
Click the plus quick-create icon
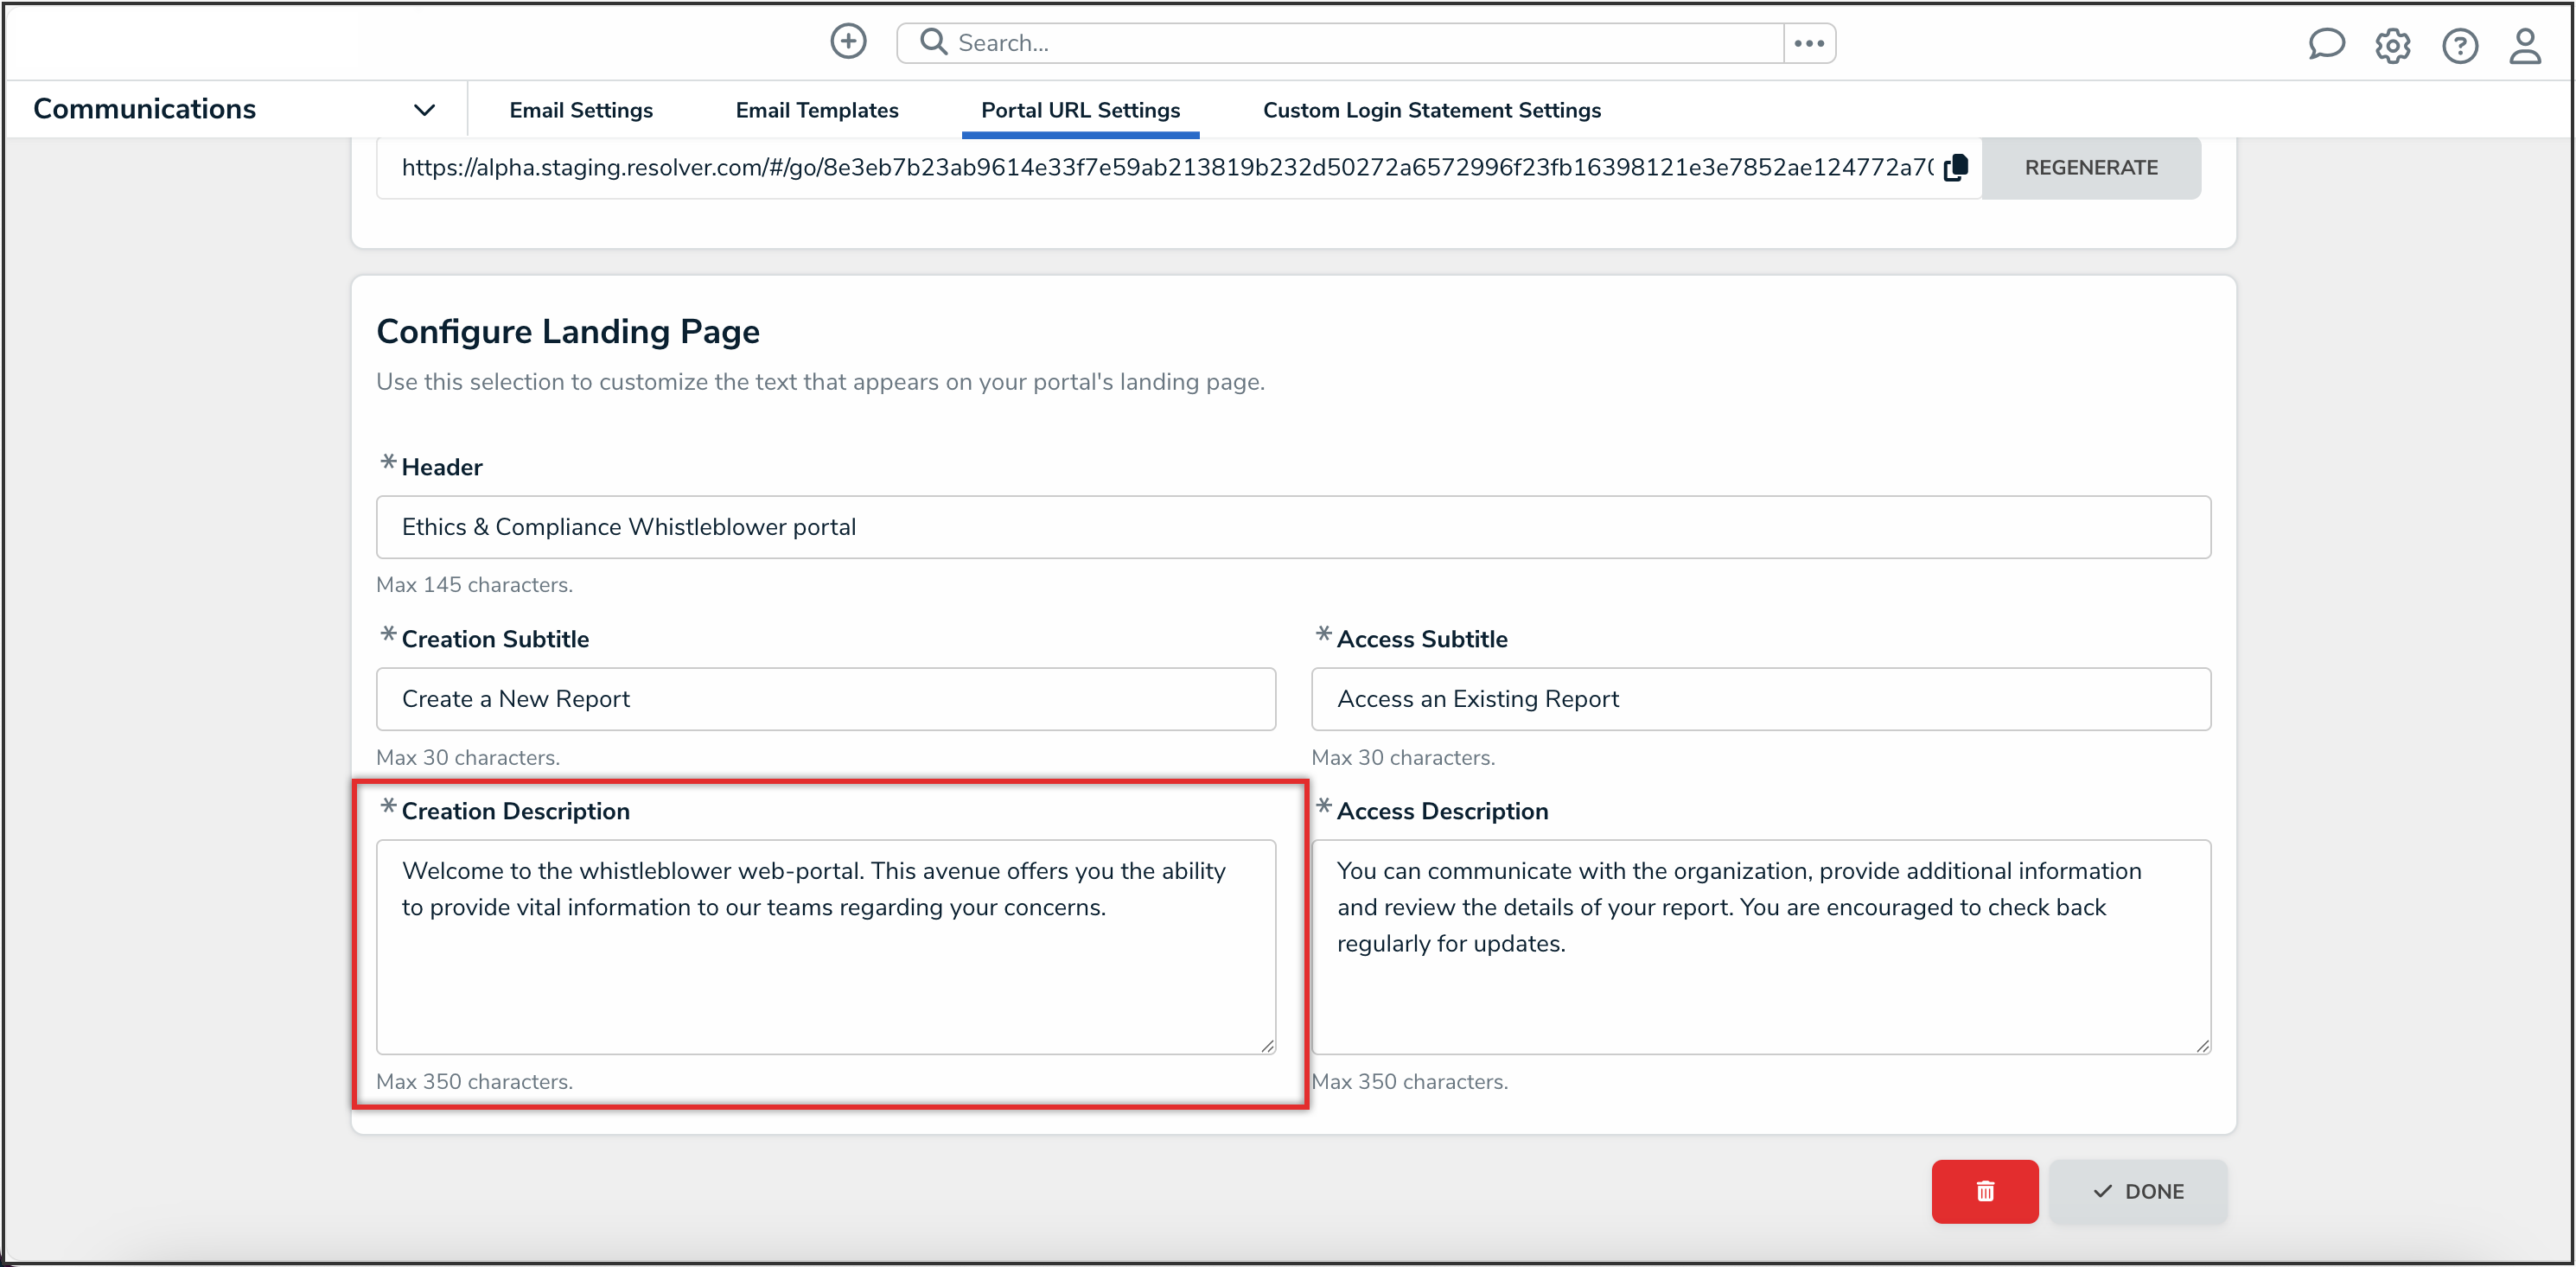tap(848, 42)
